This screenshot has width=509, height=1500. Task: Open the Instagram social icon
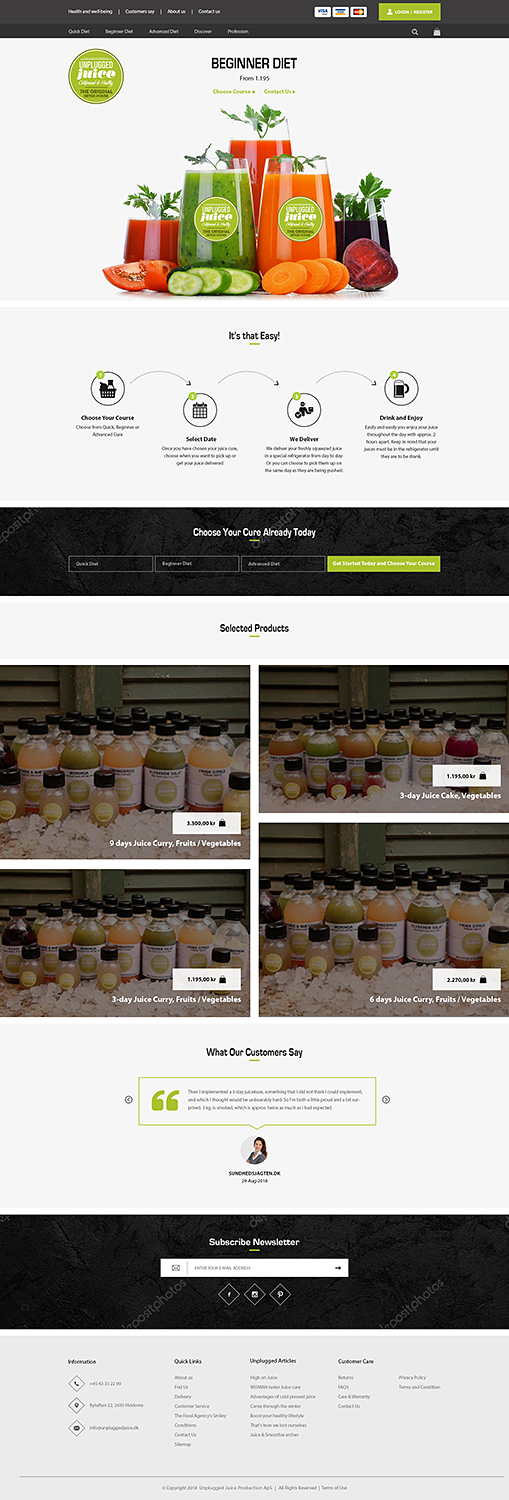click(x=255, y=1294)
